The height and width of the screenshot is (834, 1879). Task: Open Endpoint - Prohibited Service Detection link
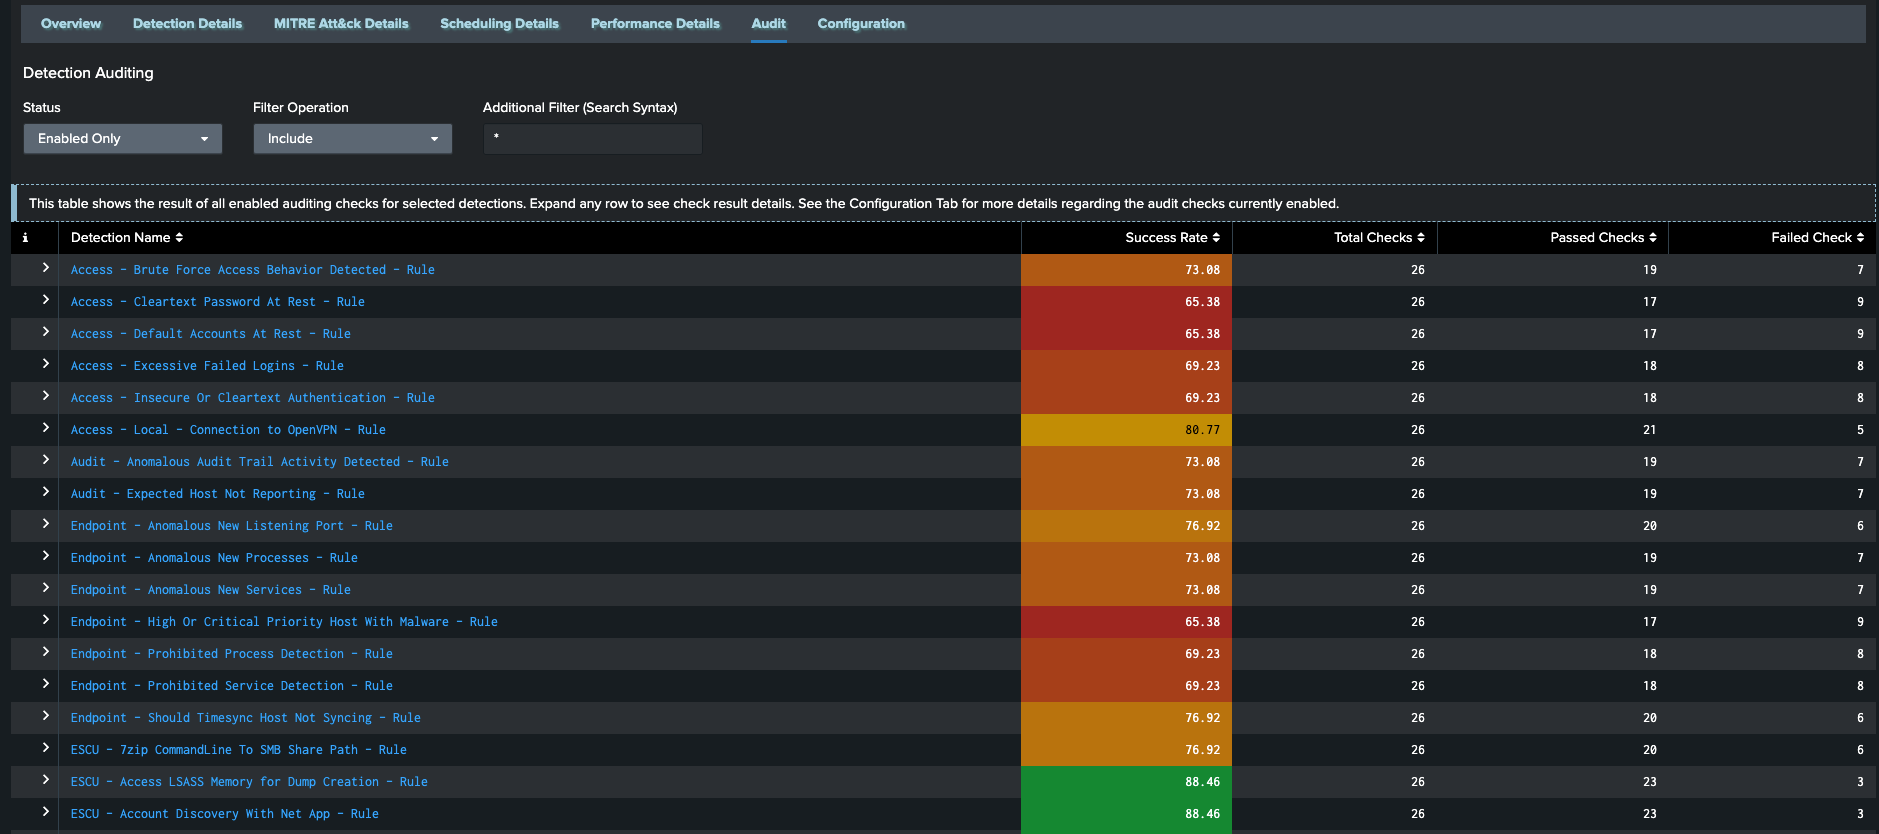(231, 686)
